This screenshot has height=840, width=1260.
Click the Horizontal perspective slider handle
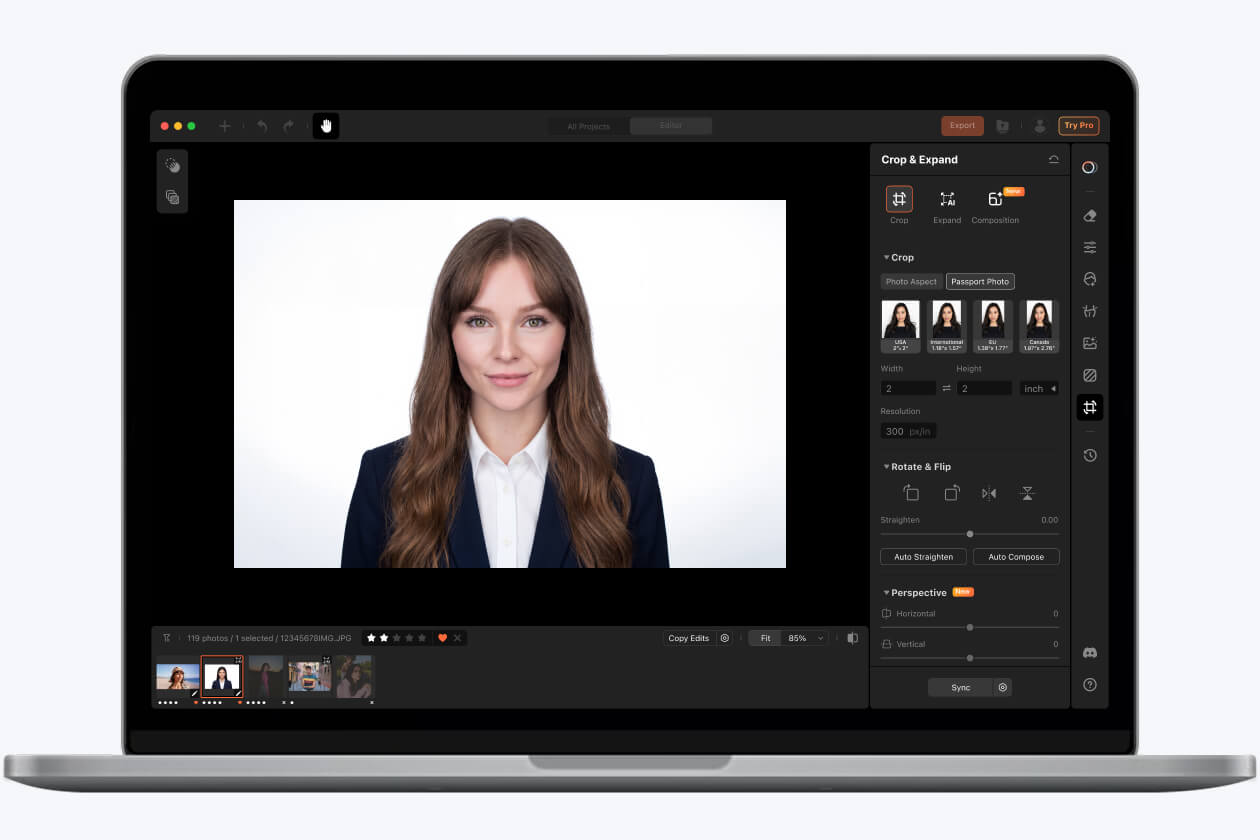coord(970,627)
